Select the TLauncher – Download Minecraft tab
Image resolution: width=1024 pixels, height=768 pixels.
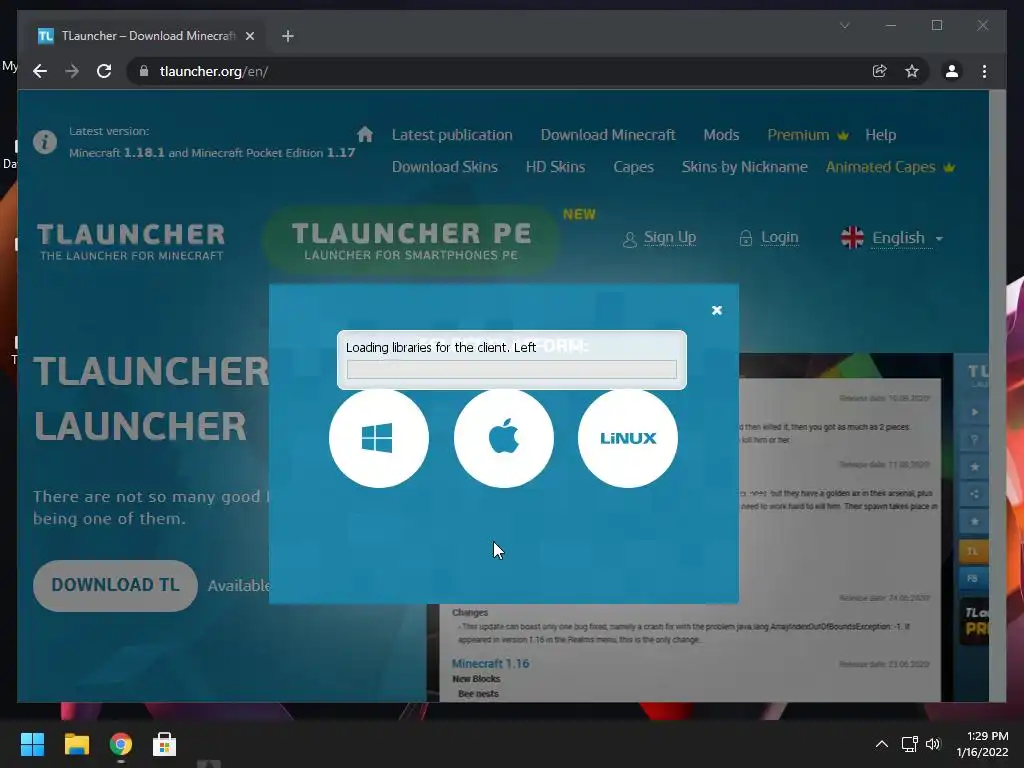(x=148, y=36)
